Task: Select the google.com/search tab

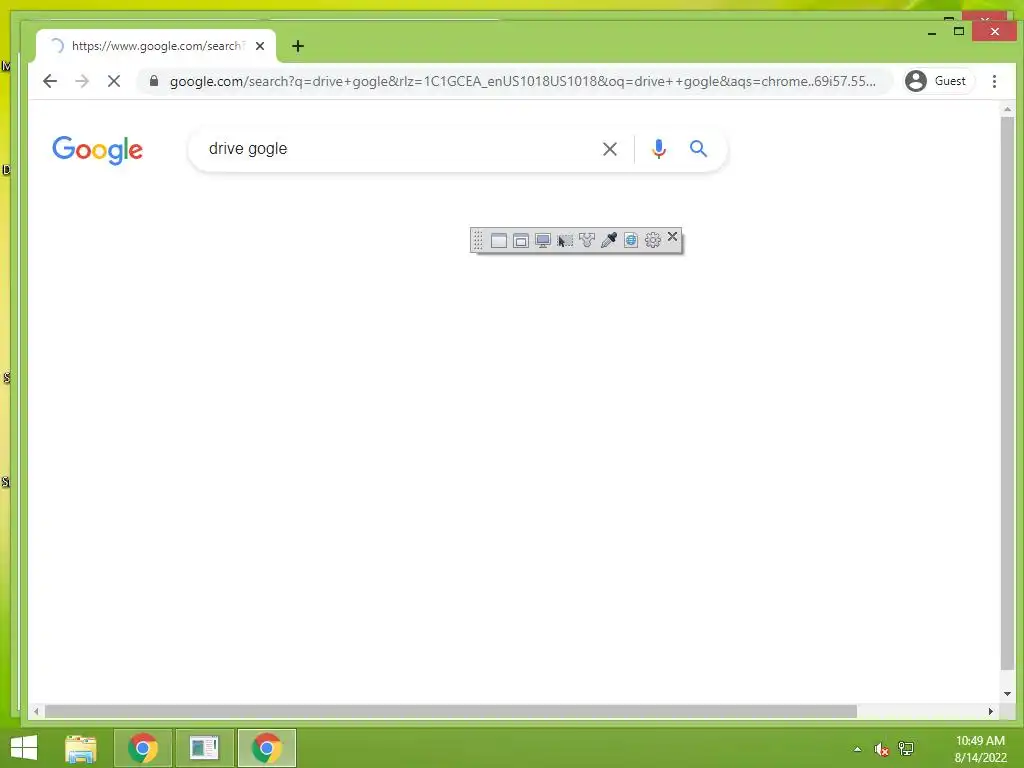Action: pos(155,46)
